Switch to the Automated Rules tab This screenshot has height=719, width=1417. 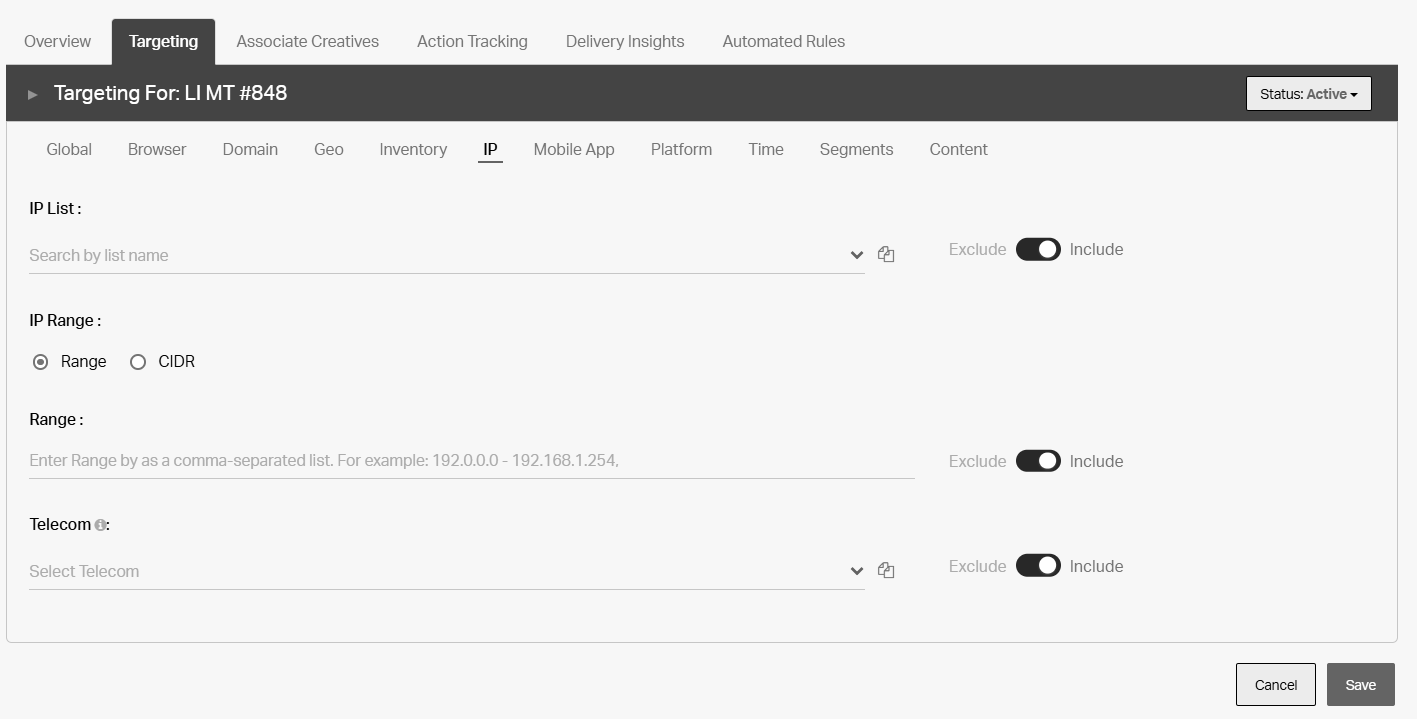coord(784,41)
